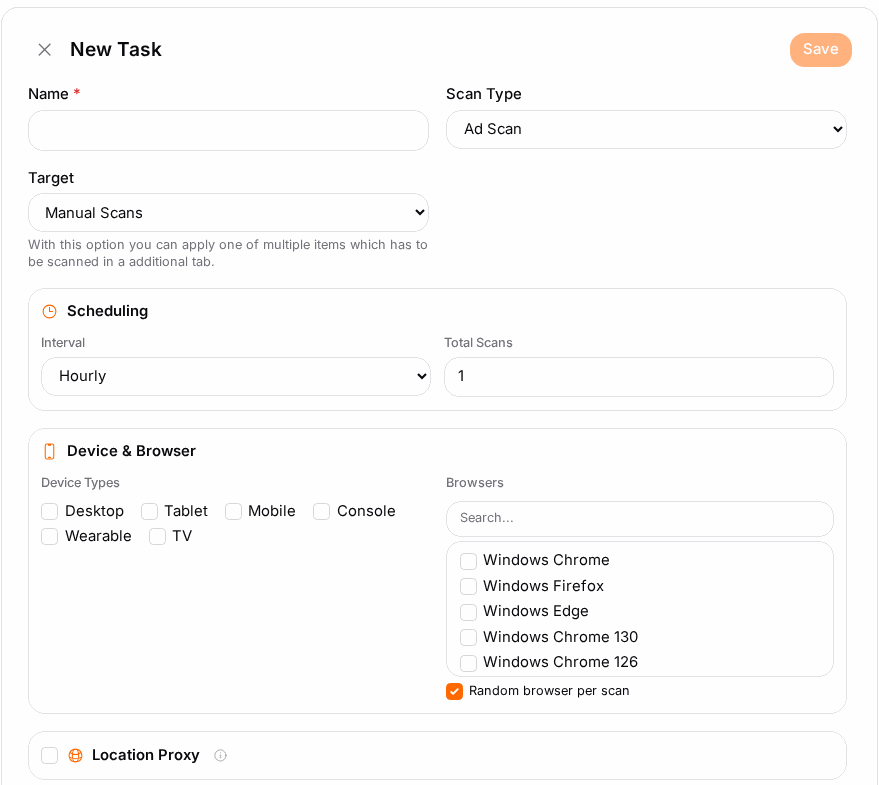Viewport: 879px width, 785px height.
Task: Open the Target dropdown showing Manual Scans
Action: pos(228,213)
